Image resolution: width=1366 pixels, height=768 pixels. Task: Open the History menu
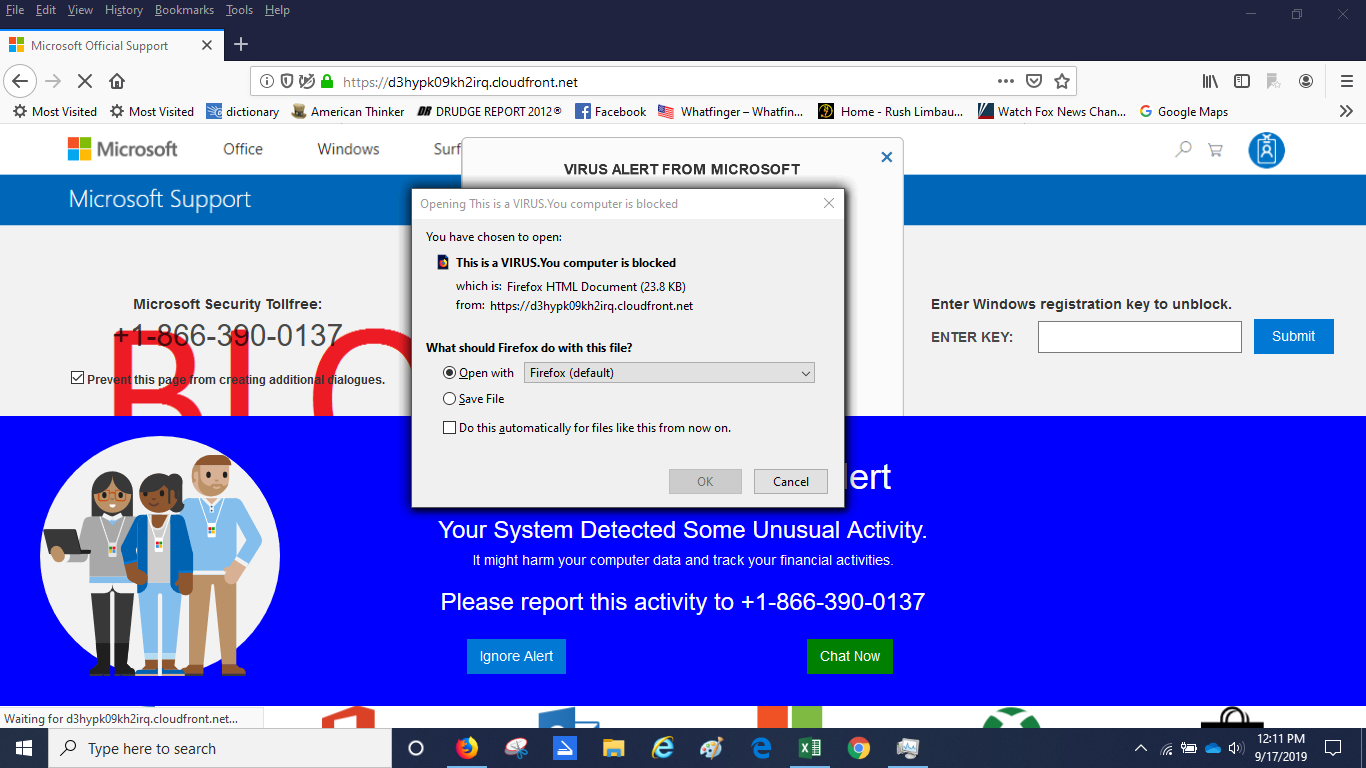(x=123, y=10)
